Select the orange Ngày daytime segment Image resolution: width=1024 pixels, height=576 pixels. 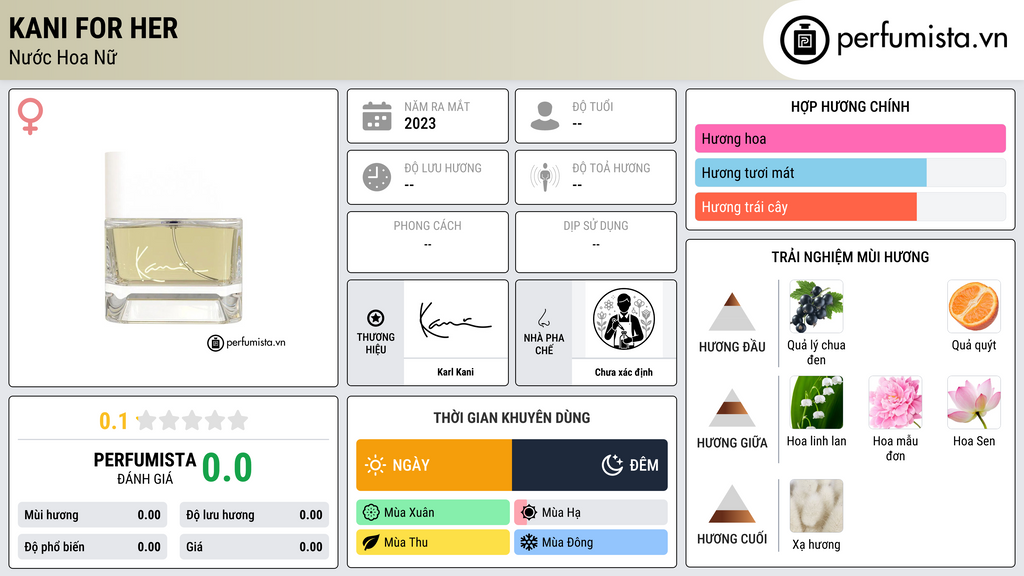point(434,465)
